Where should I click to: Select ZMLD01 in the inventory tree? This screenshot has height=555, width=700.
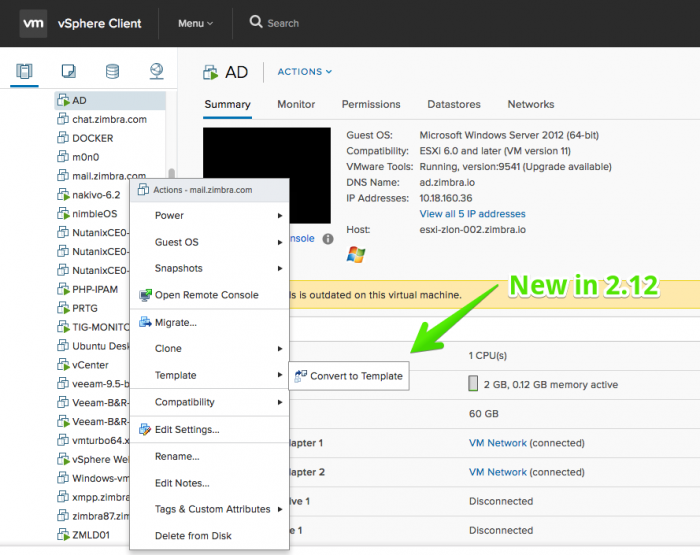pyautogui.click(x=92, y=535)
